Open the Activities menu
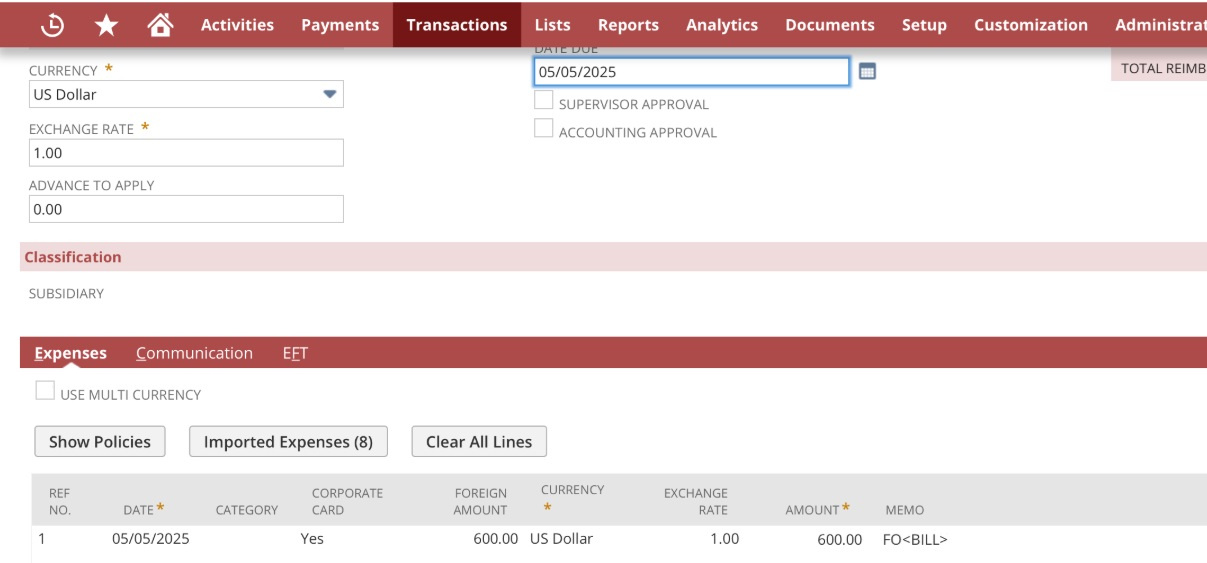Image resolution: width=1207 pixels, height=563 pixels. 237,25
